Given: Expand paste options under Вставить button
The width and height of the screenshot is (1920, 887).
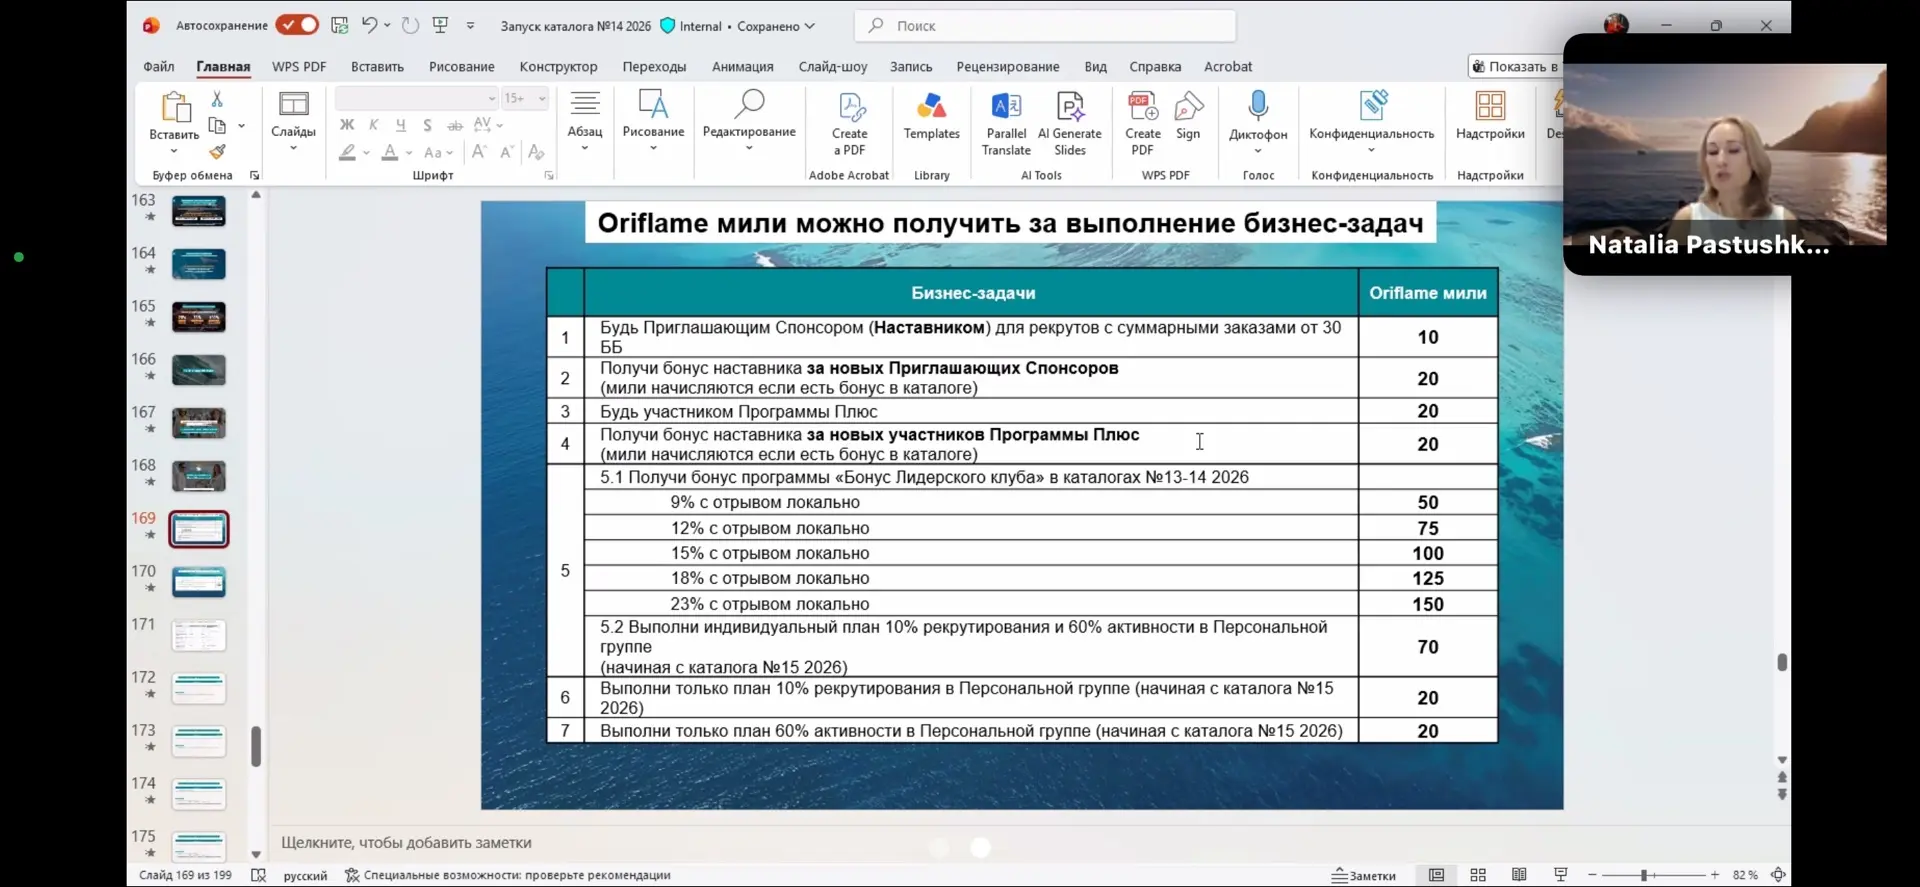Looking at the screenshot, I should 174,151.
